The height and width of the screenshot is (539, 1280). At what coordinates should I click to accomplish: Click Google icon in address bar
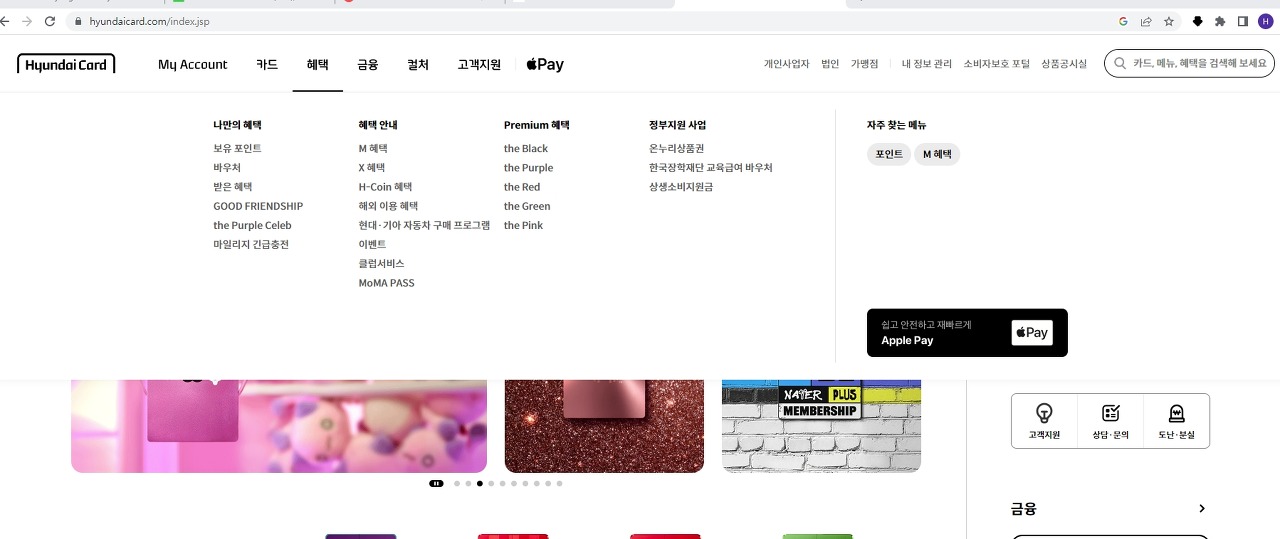click(x=1123, y=21)
